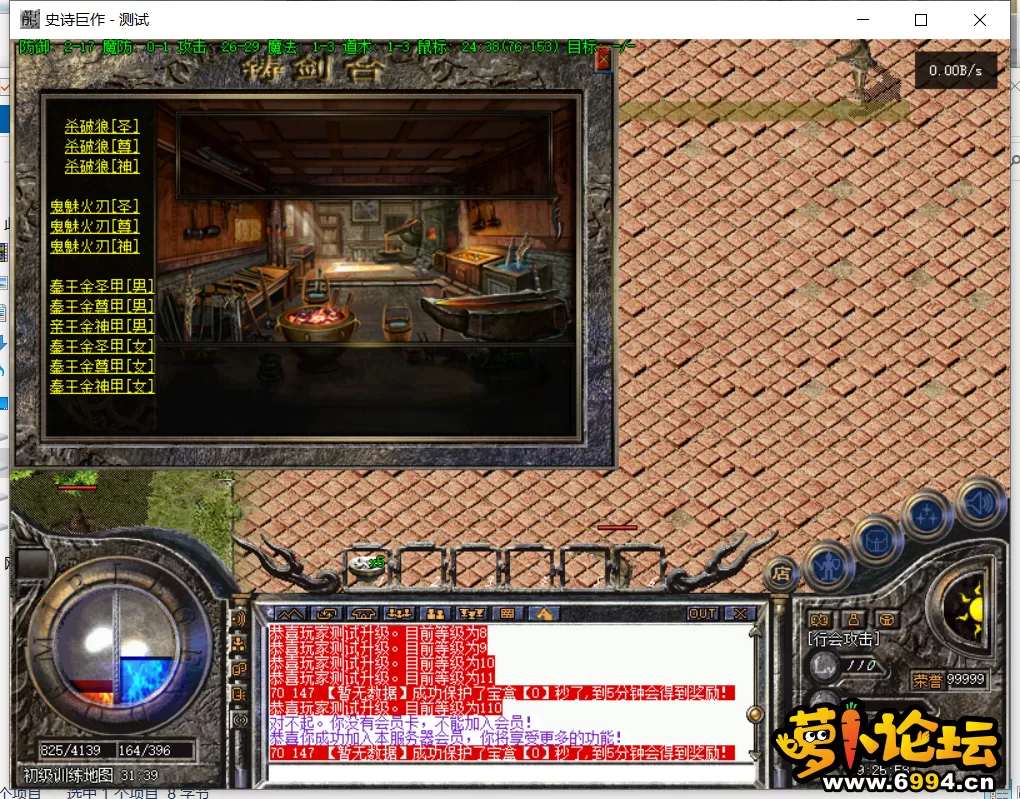Open the shop via the 店 round button
The width and height of the screenshot is (1020, 799).
click(x=781, y=573)
